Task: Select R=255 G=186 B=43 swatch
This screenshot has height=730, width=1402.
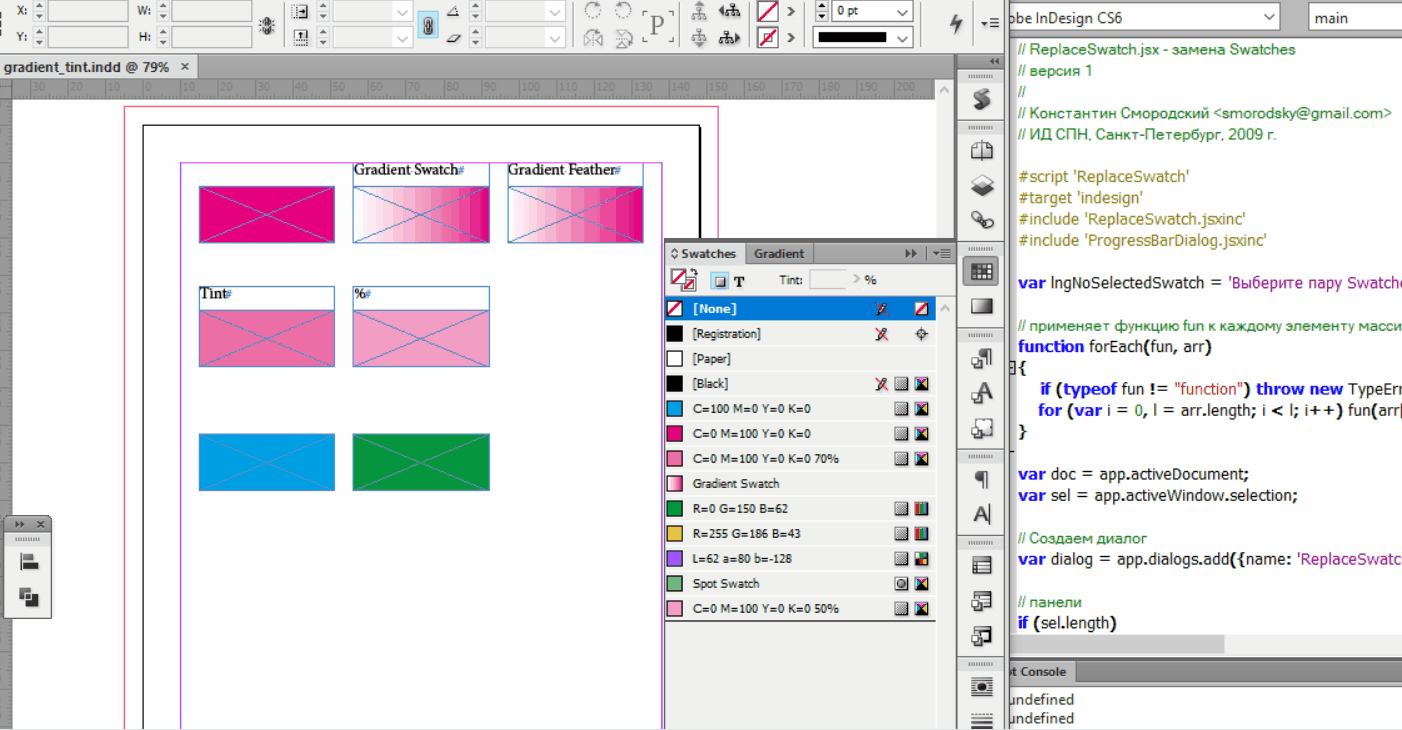Action: click(x=800, y=533)
